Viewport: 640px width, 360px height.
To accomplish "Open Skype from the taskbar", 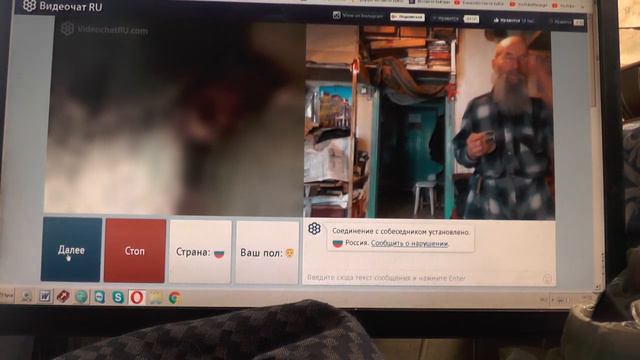I will coord(118,297).
